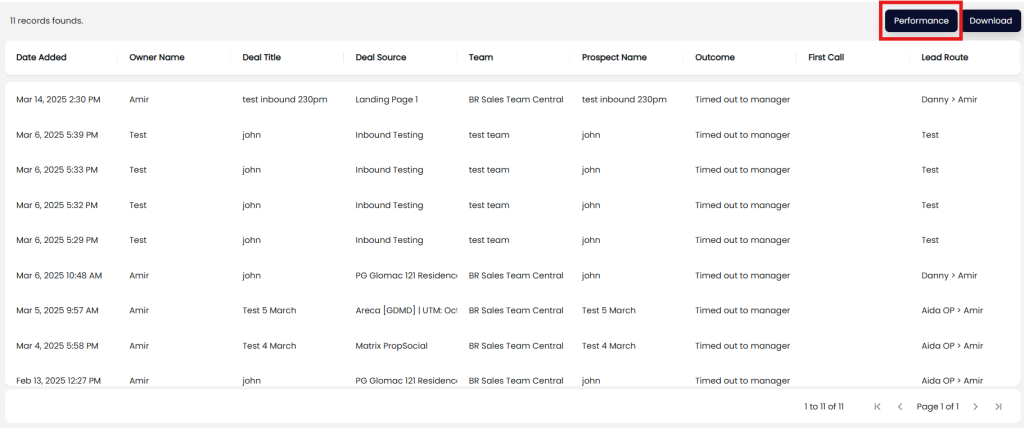Sort by Owner Name column header
The height and width of the screenshot is (428, 1024).
point(157,57)
